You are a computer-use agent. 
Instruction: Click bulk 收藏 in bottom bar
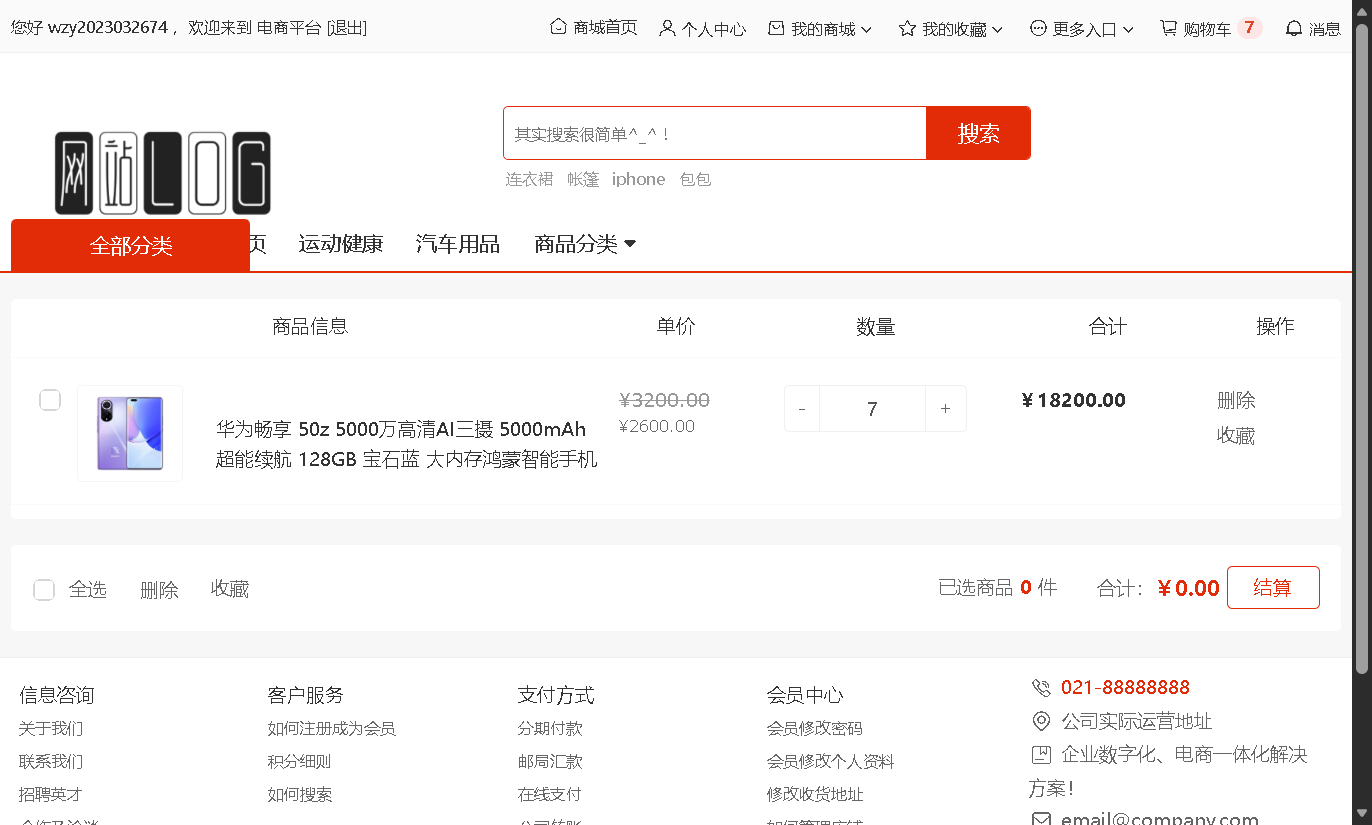click(230, 589)
